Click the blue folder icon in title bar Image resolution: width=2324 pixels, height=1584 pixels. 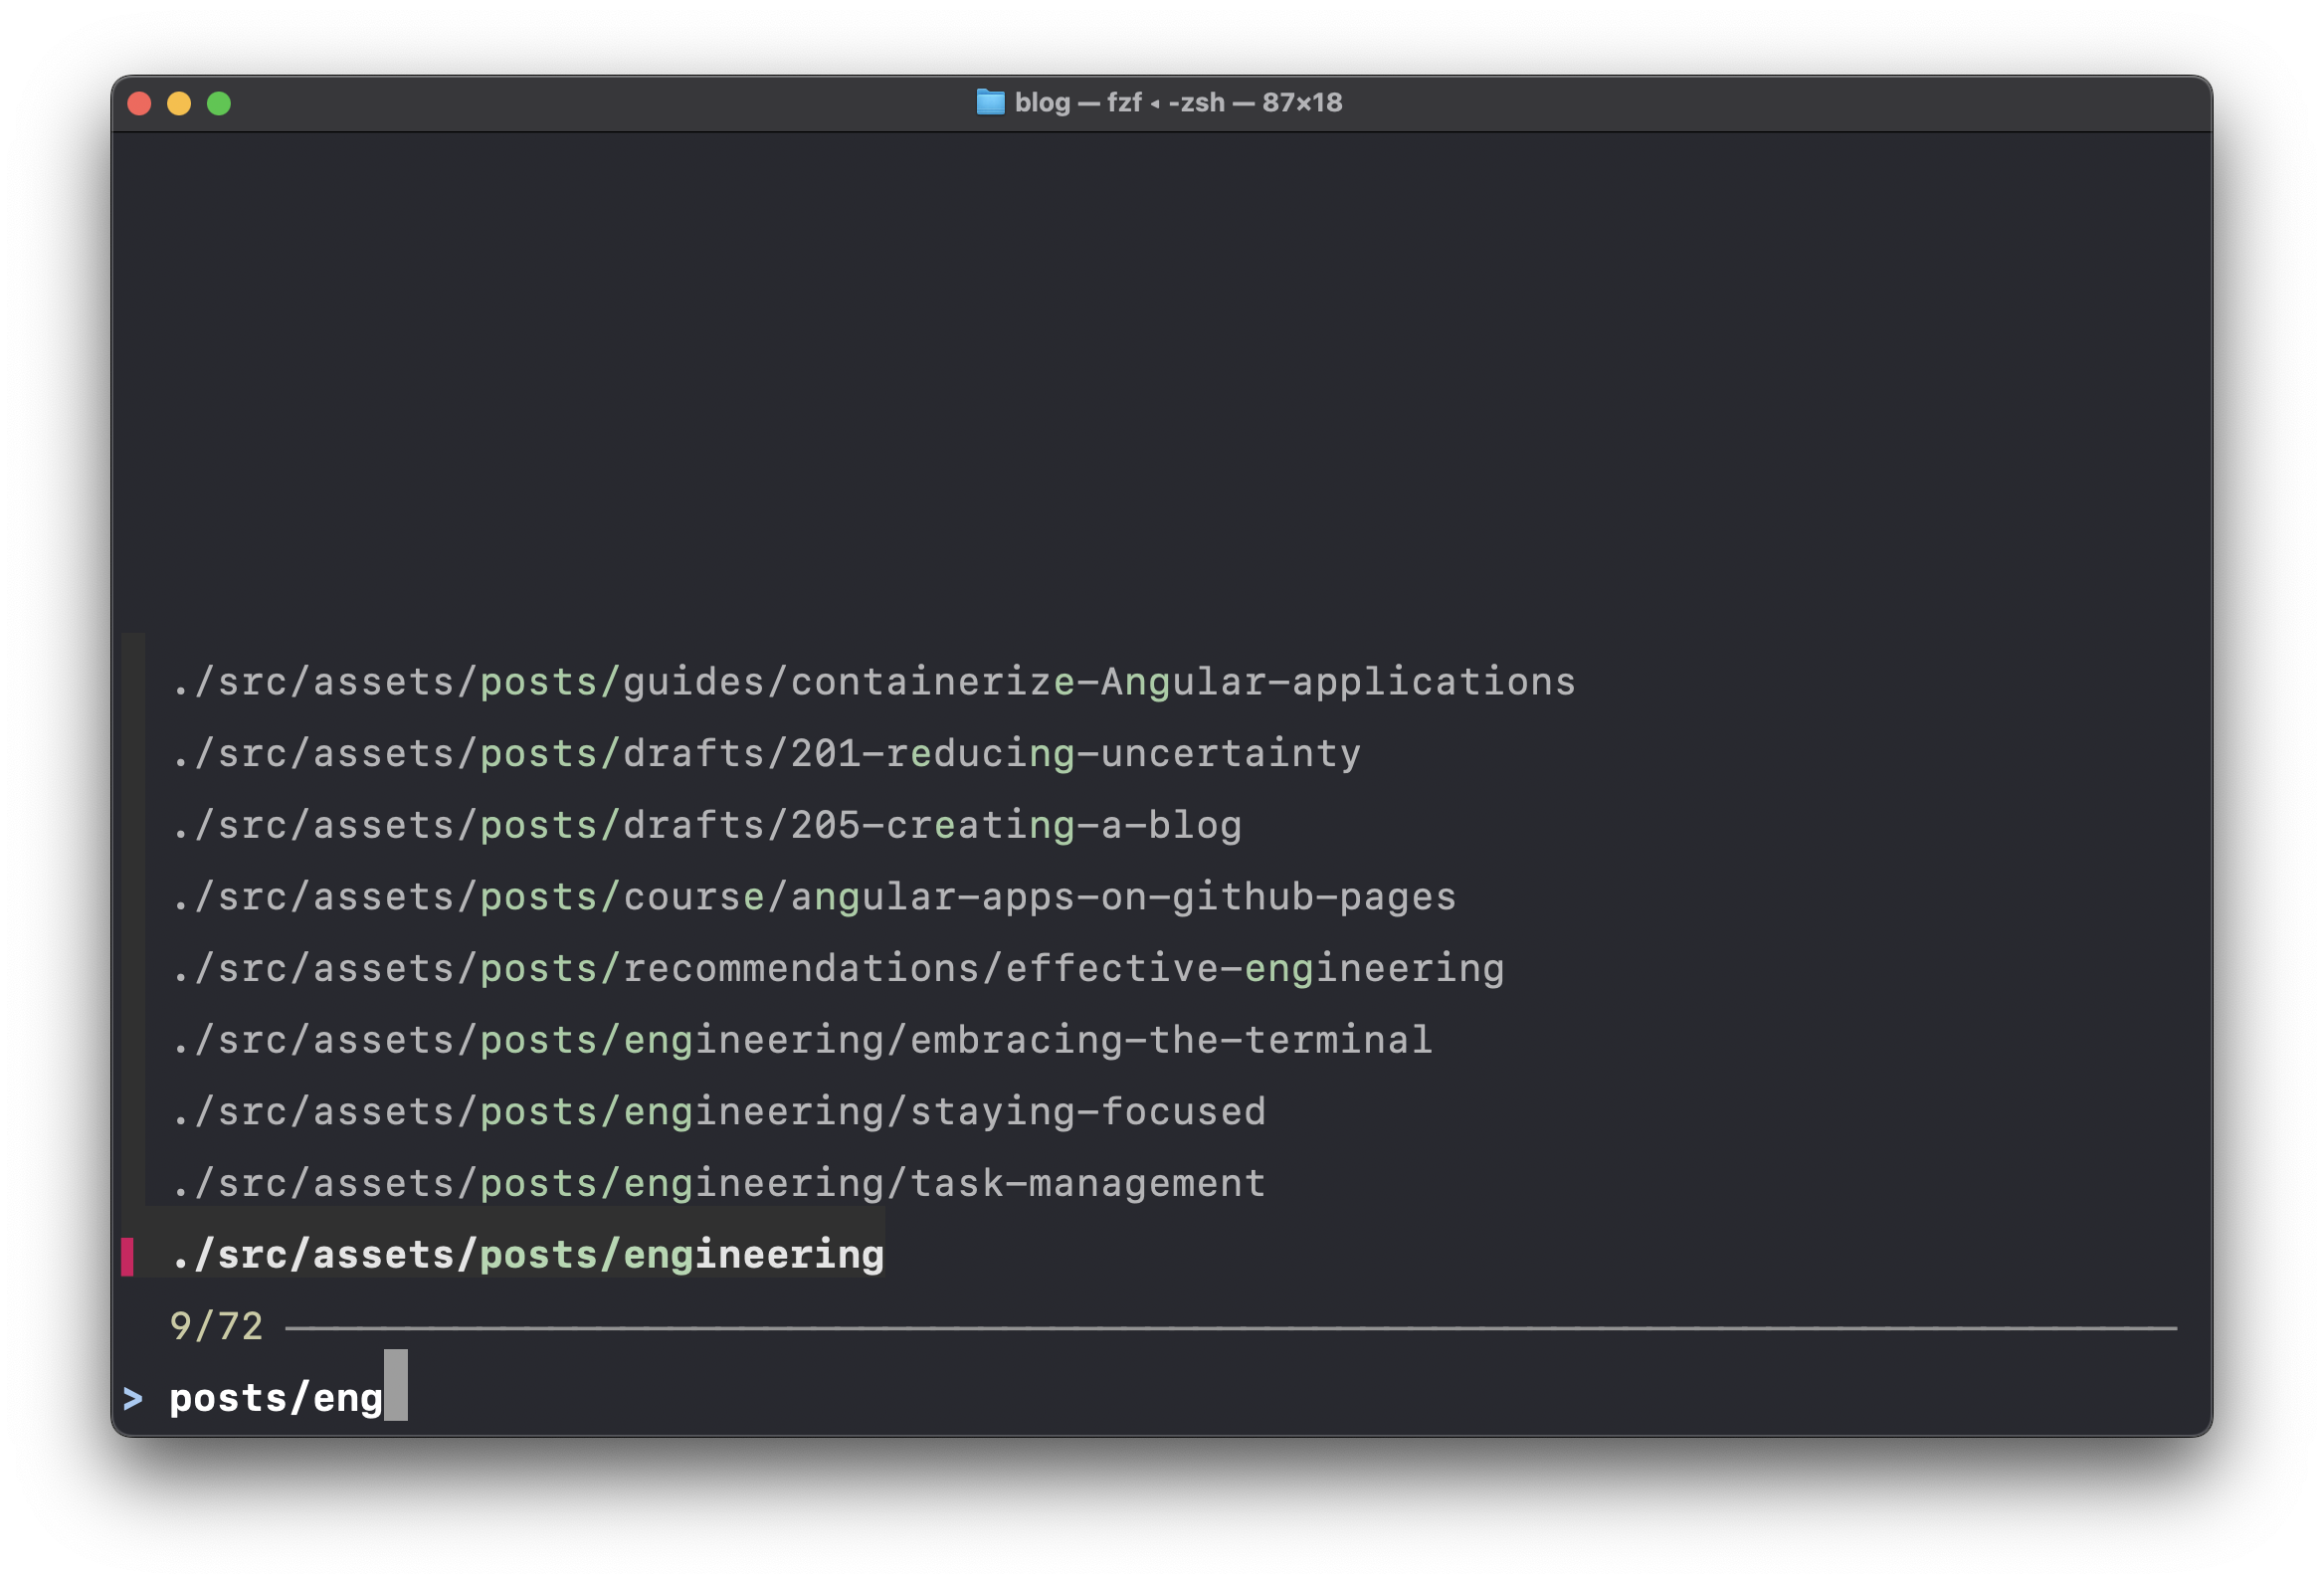(x=989, y=102)
